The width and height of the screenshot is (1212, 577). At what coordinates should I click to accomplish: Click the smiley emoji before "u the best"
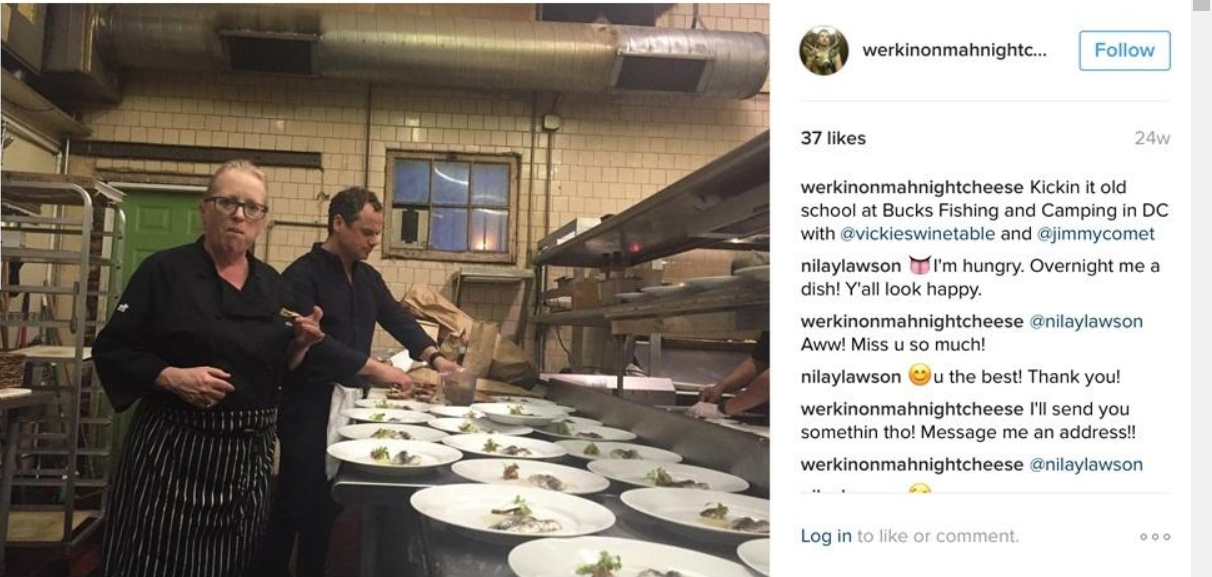coord(919,377)
